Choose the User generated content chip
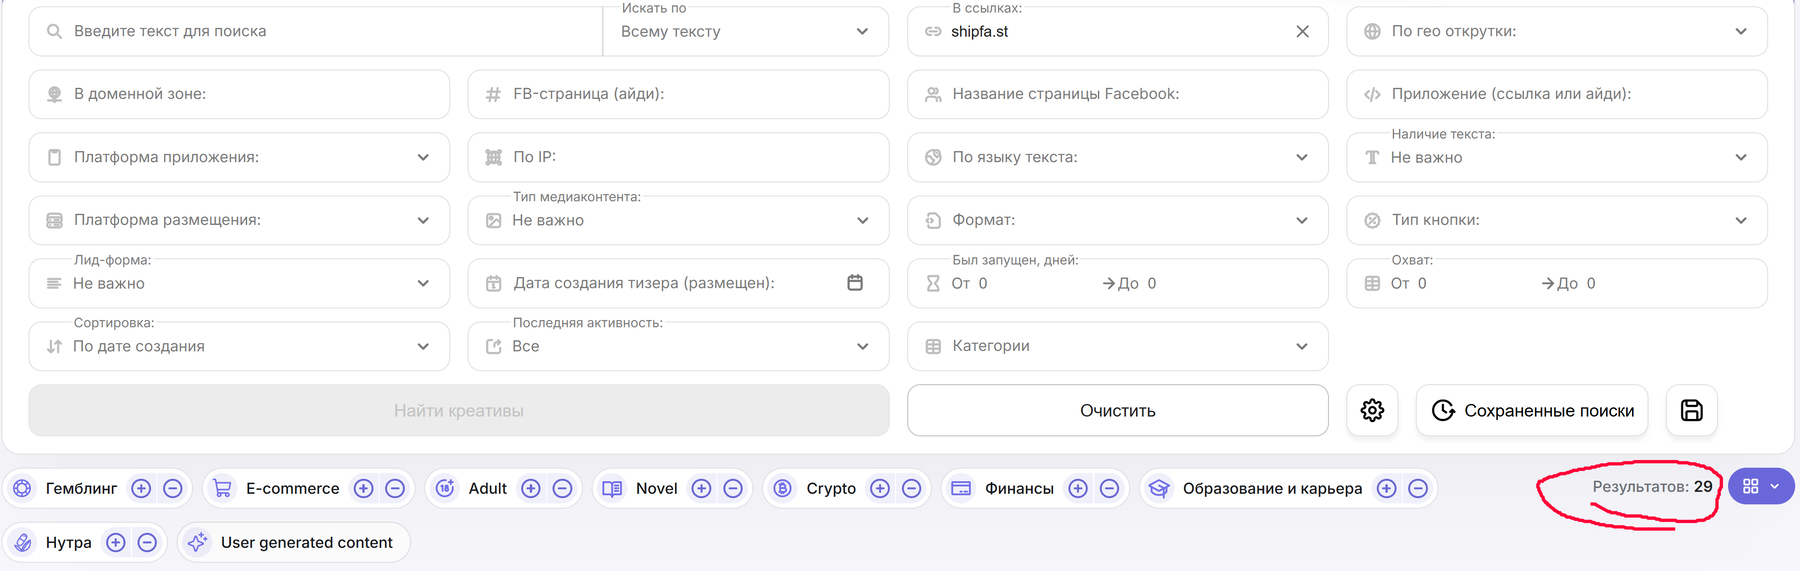This screenshot has width=1800, height=571. click(x=294, y=542)
